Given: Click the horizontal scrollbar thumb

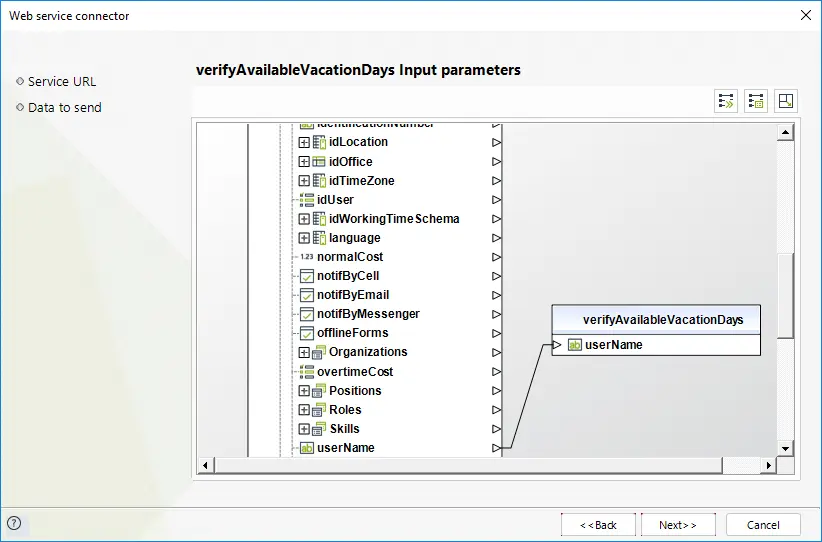Looking at the screenshot, I should [x=468, y=465].
